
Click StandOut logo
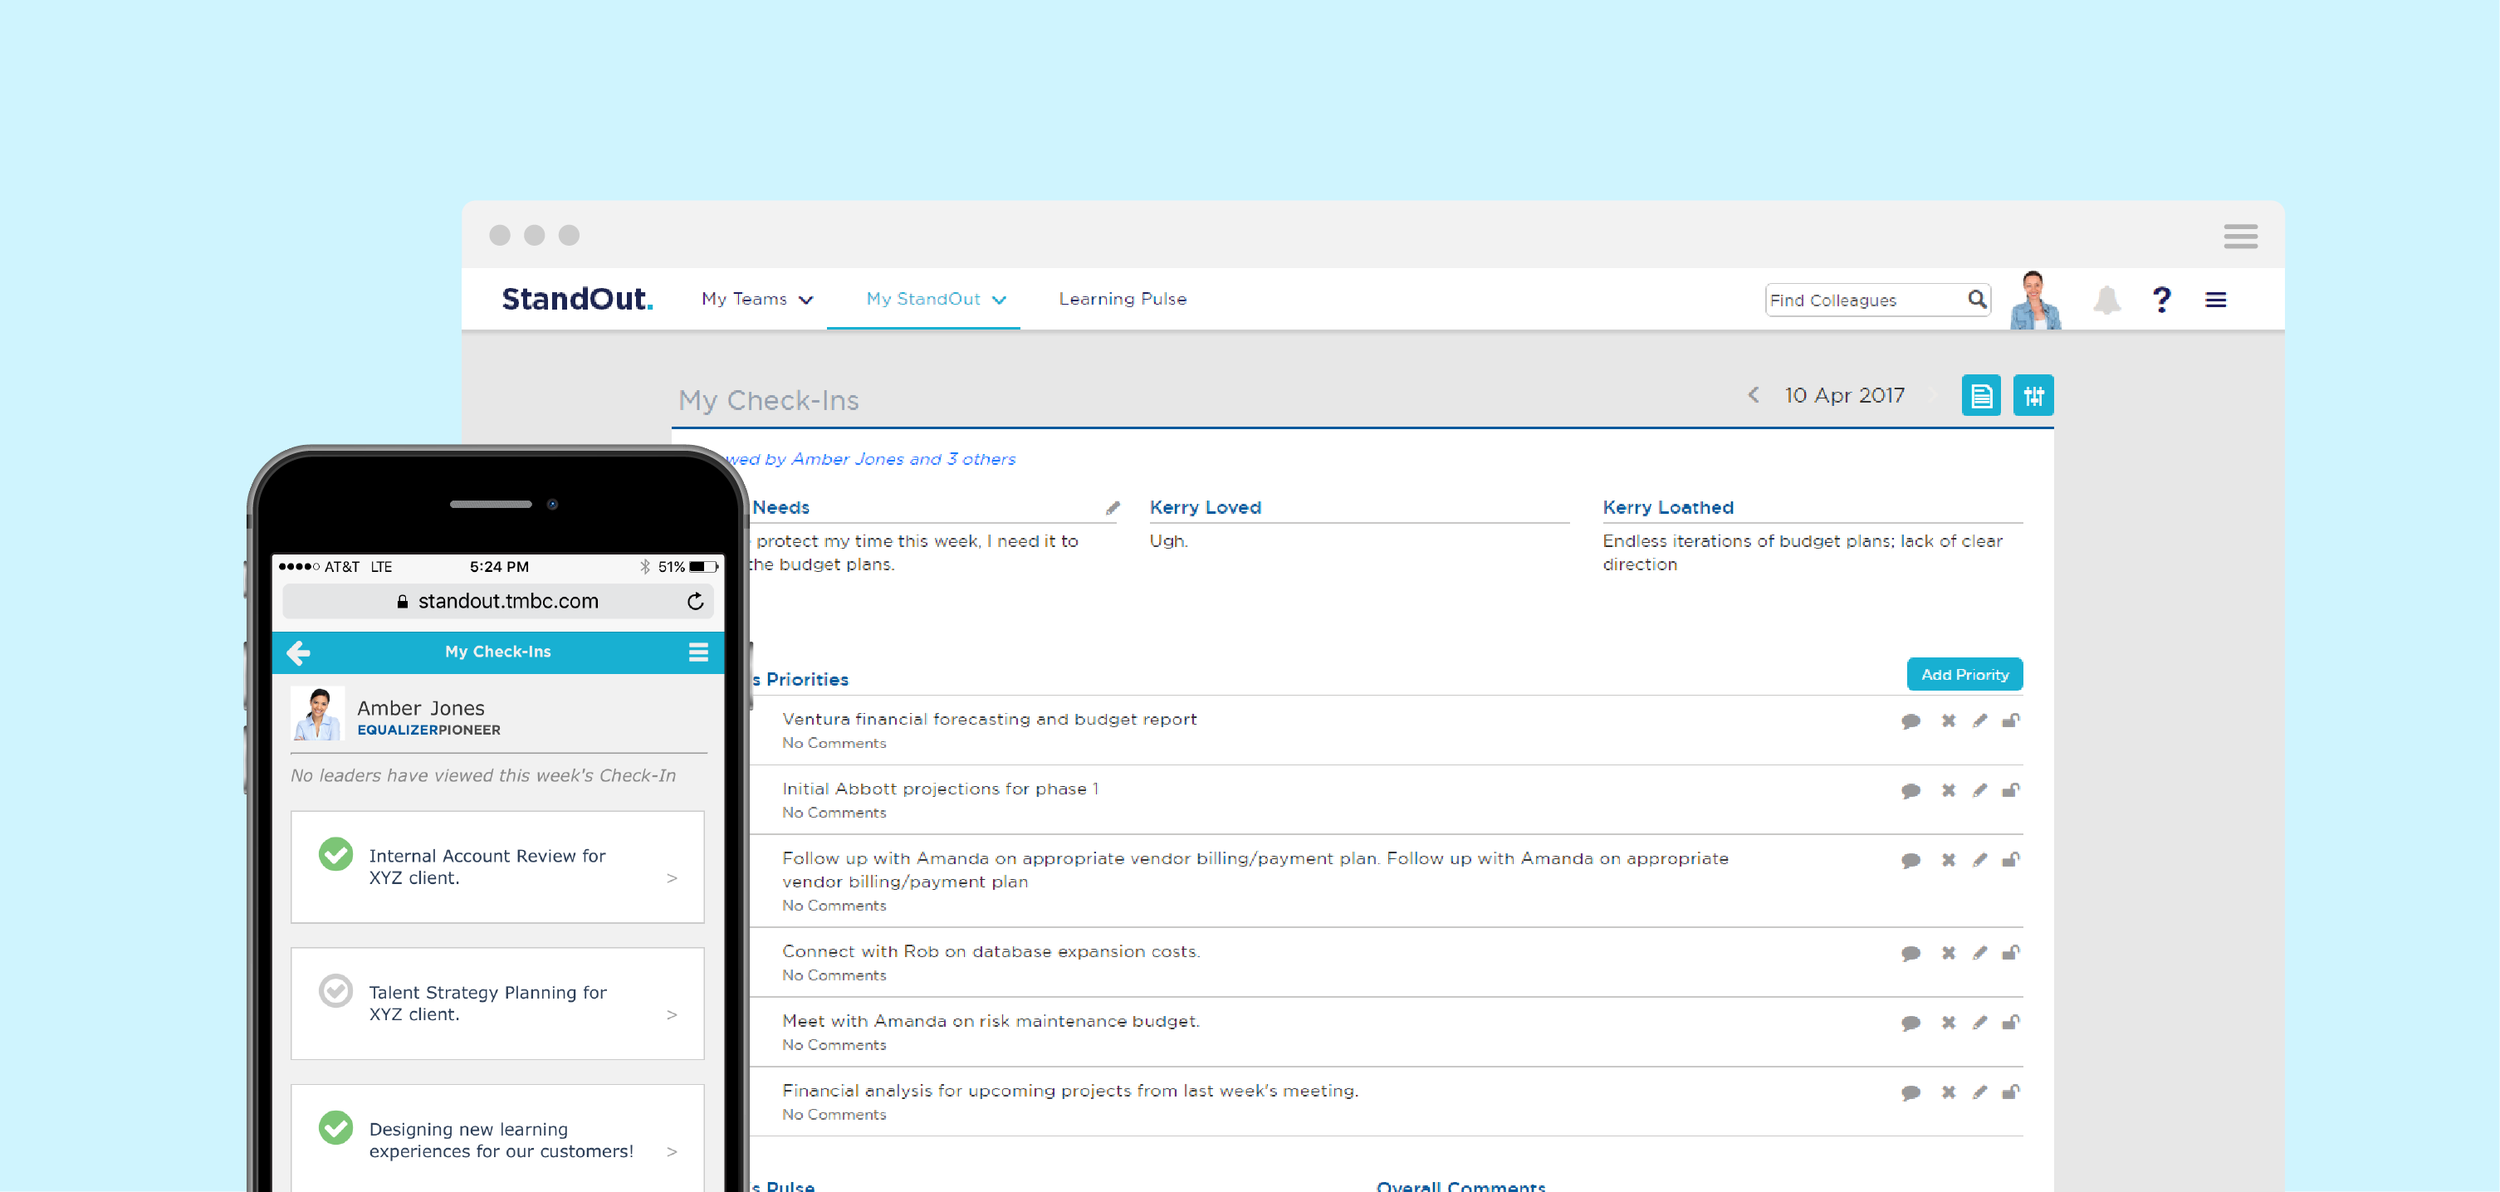tap(577, 299)
